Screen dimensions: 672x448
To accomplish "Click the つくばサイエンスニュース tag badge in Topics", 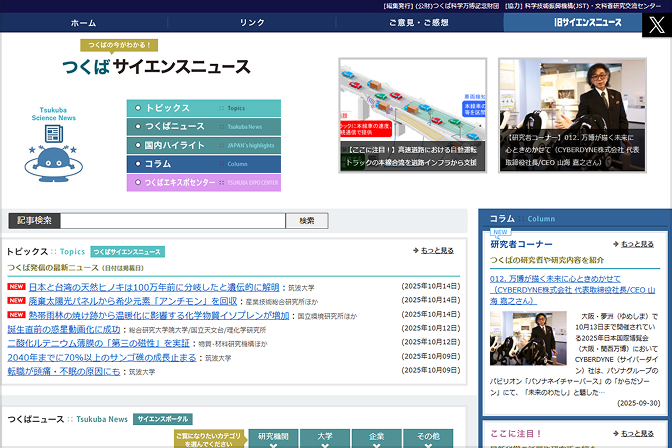I will [x=127, y=252].
